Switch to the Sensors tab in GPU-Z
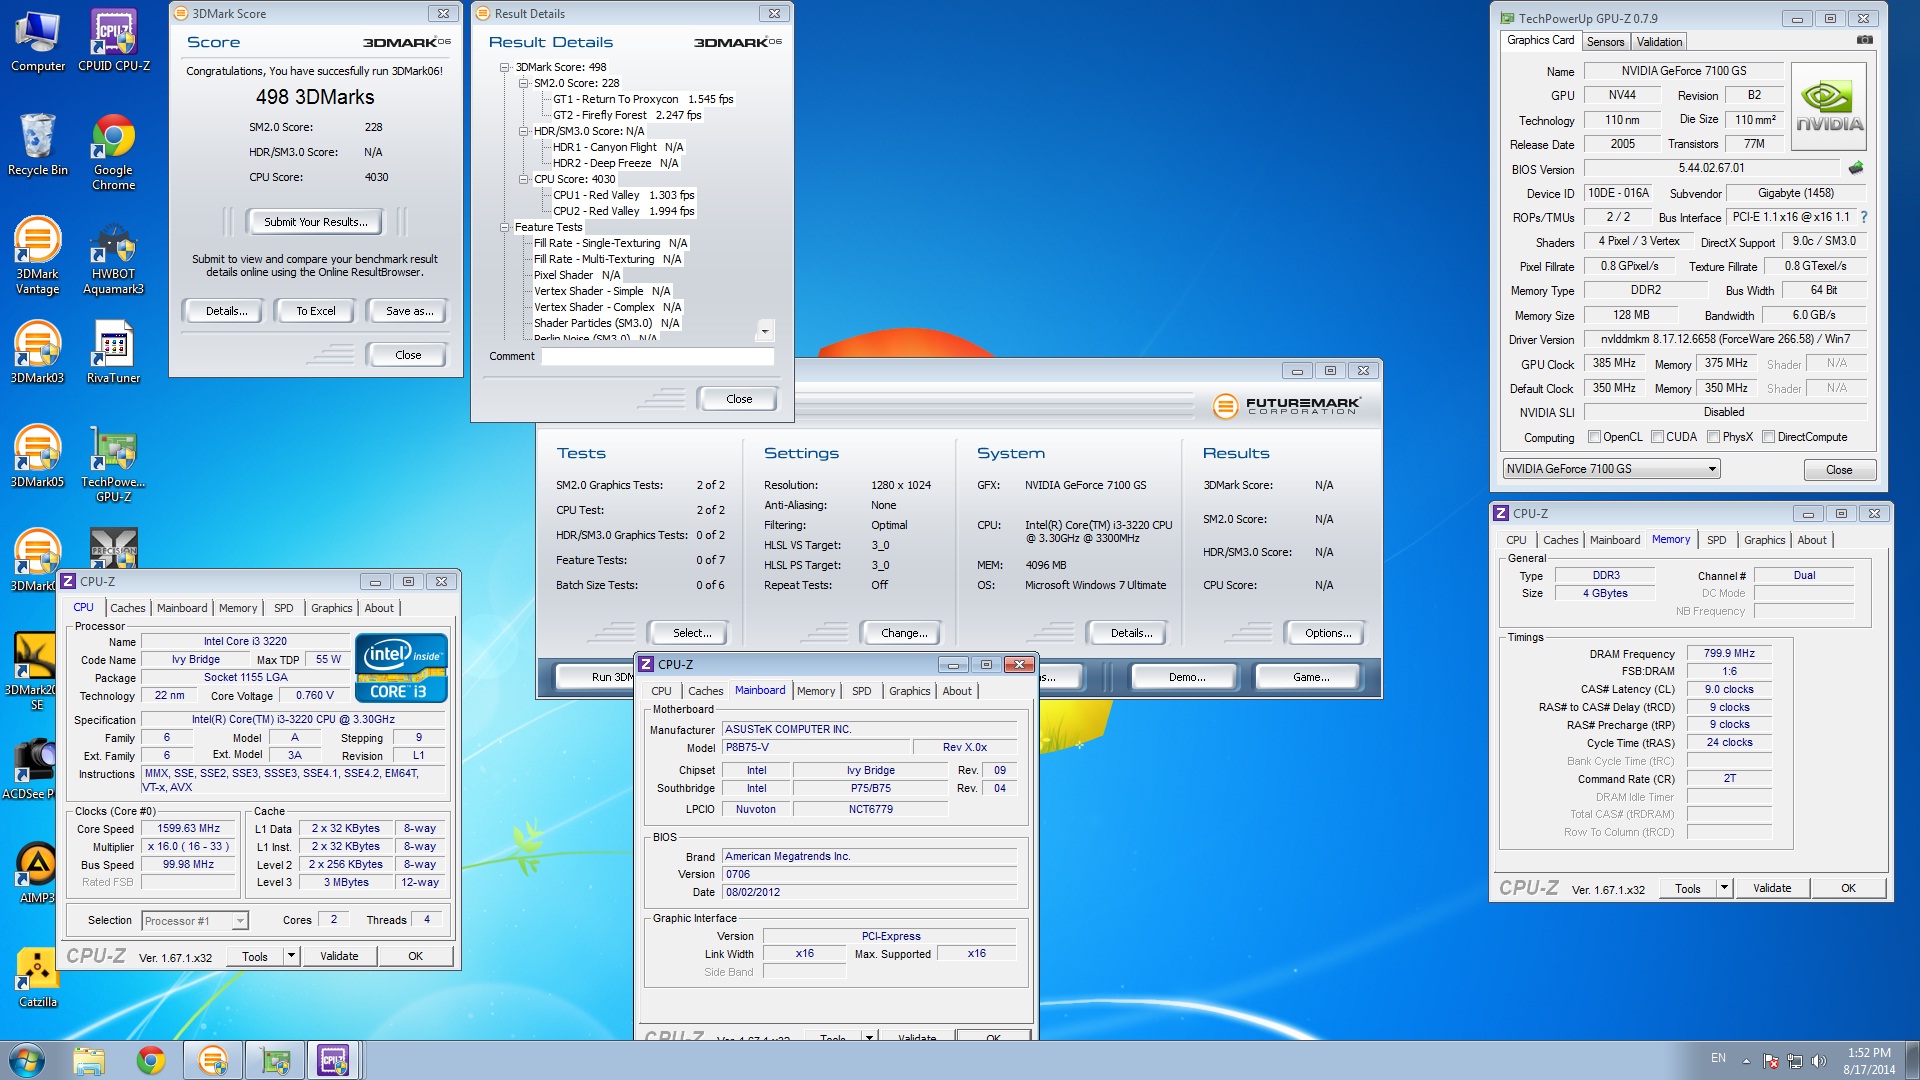The height and width of the screenshot is (1080, 1920). tap(1605, 41)
